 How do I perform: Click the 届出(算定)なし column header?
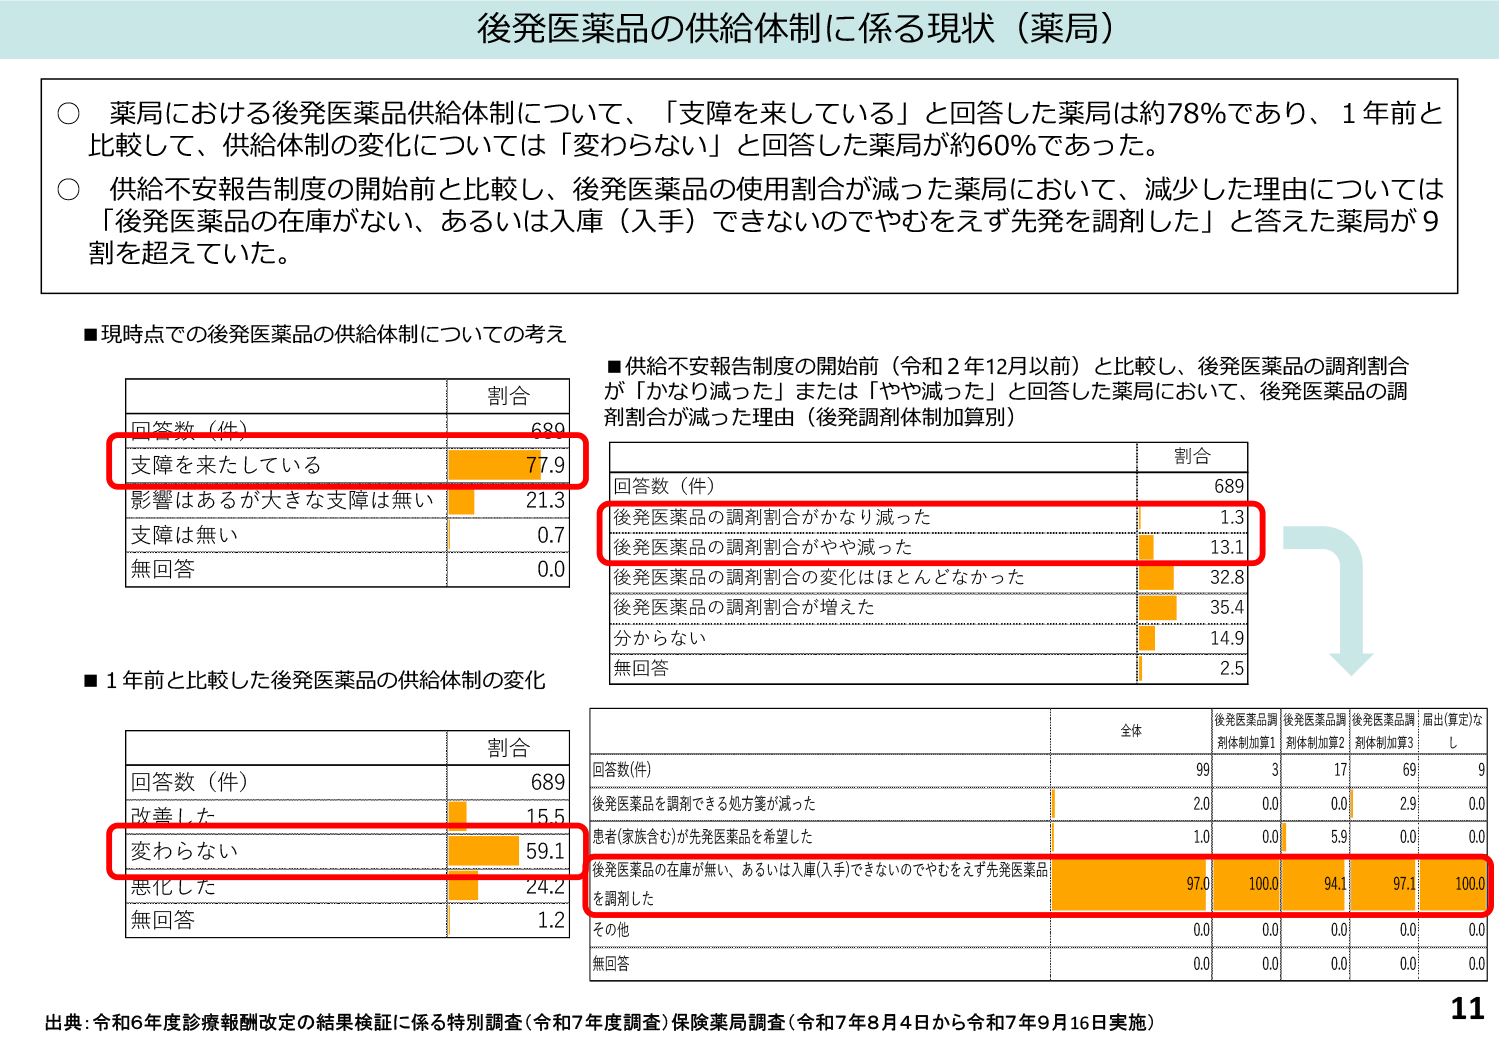click(x=1453, y=731)
